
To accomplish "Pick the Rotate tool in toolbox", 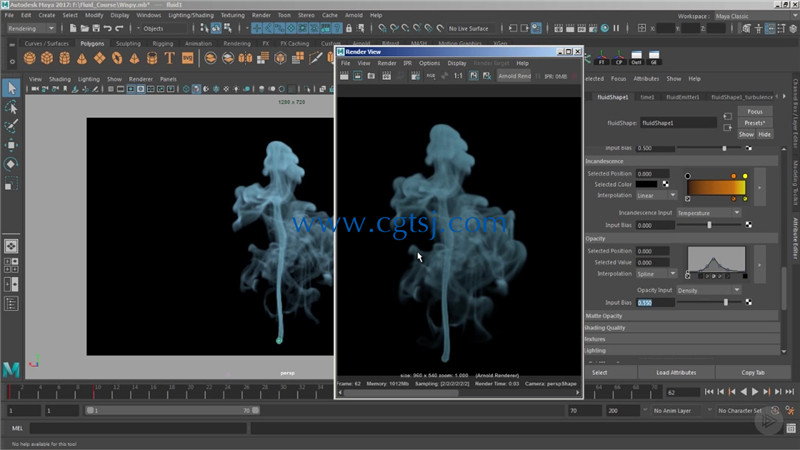I will point(11,164).
